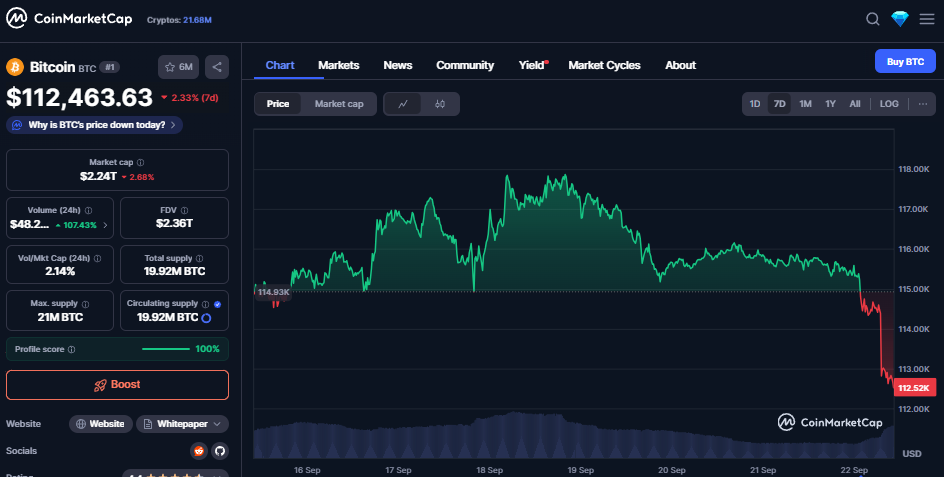
Task: Toggle LOG scale on chart
Action: pos(889,104)
